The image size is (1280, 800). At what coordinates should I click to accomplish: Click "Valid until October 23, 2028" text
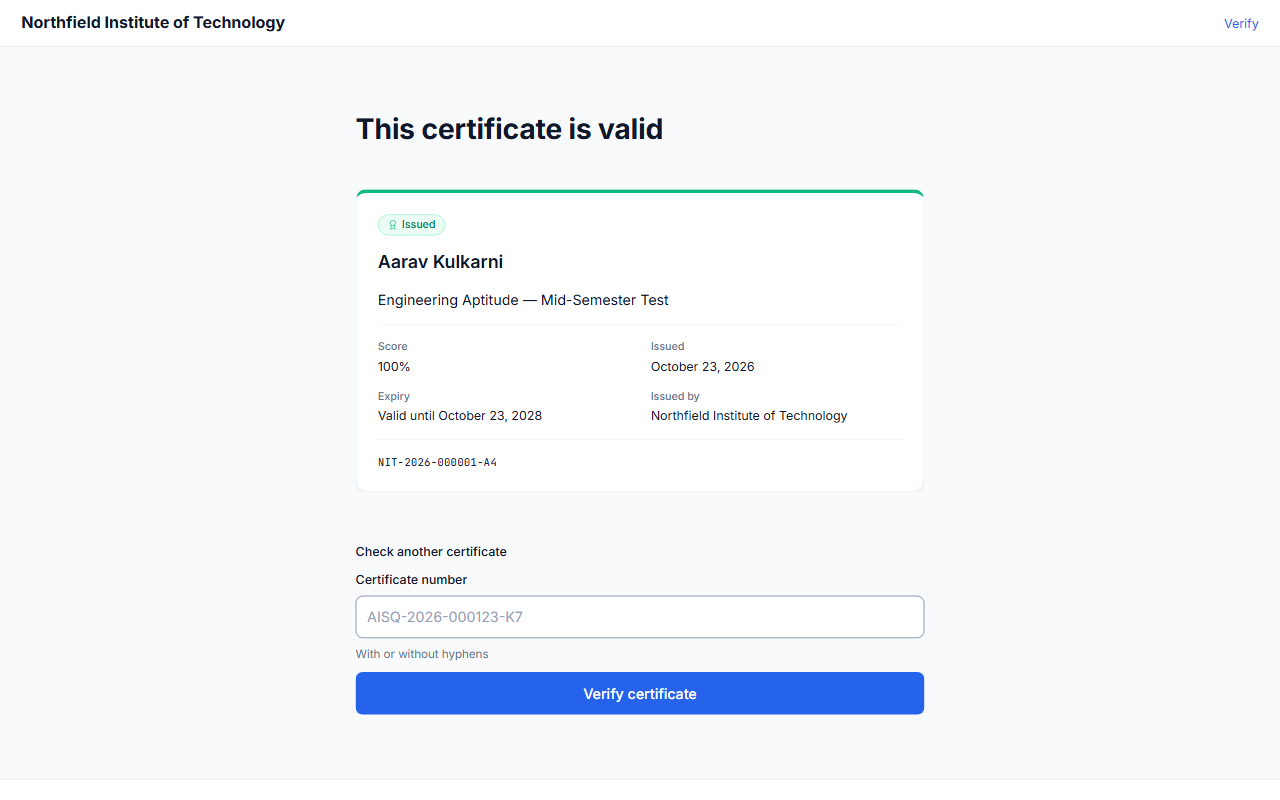[x=460, y=416]
